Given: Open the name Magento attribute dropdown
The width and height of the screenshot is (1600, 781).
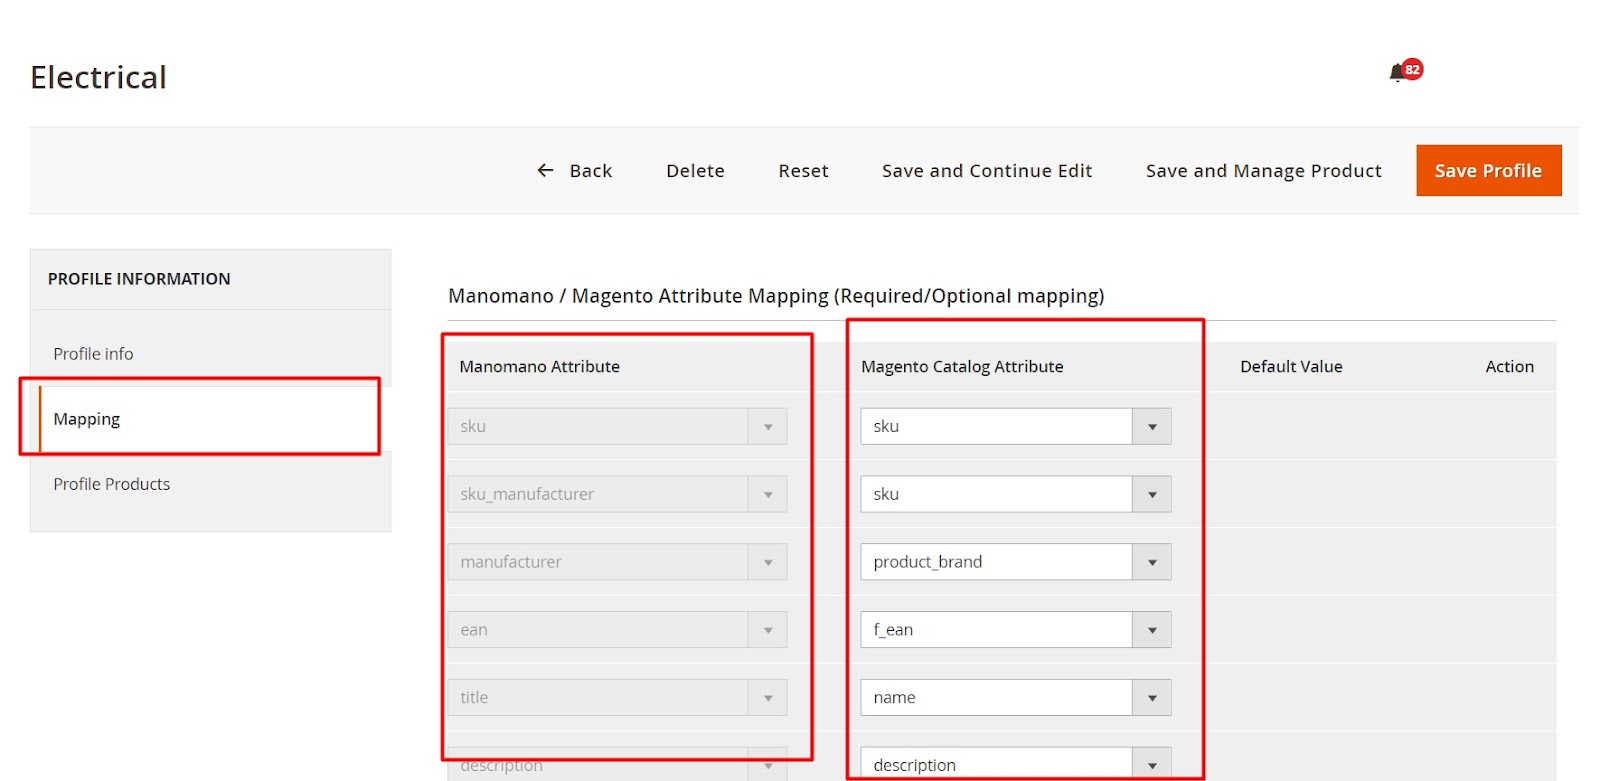Looking at the screenshot, I should click(1015, 698).
